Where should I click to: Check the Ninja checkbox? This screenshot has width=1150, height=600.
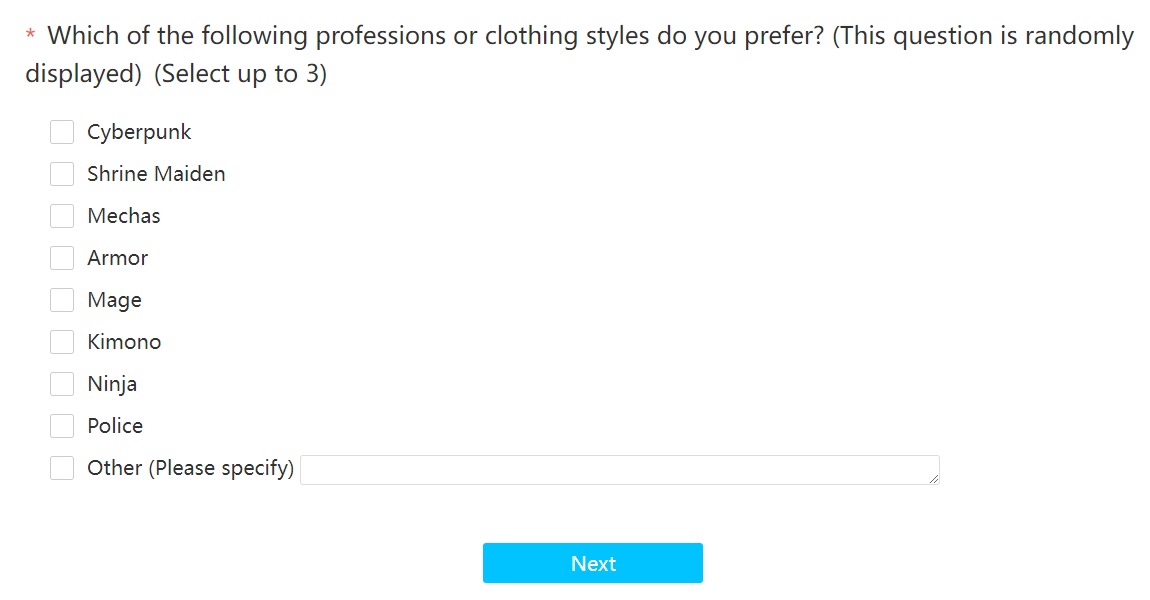[x=62, y=384]
